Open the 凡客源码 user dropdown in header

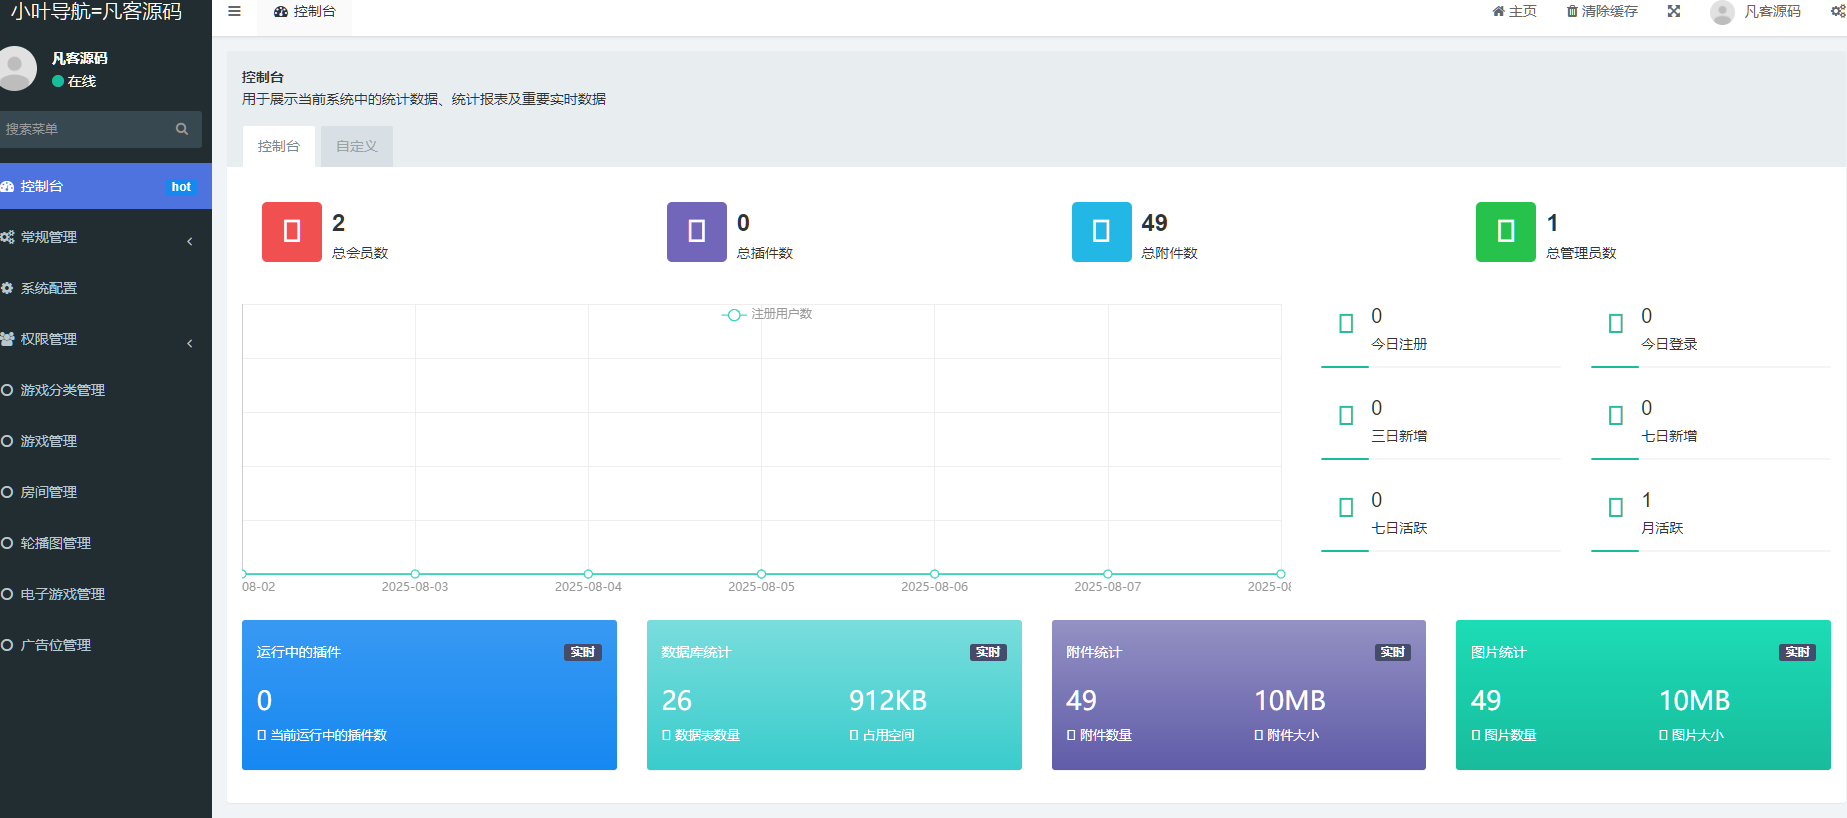pos(1756,12)
